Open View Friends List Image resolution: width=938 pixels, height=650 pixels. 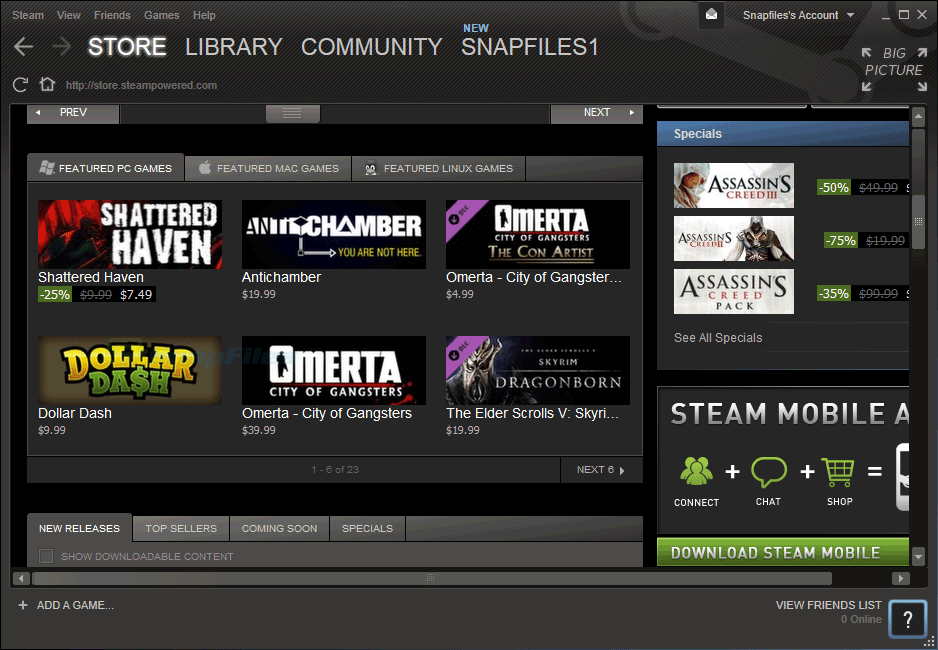pyautogui.click(x=829, y=605)
